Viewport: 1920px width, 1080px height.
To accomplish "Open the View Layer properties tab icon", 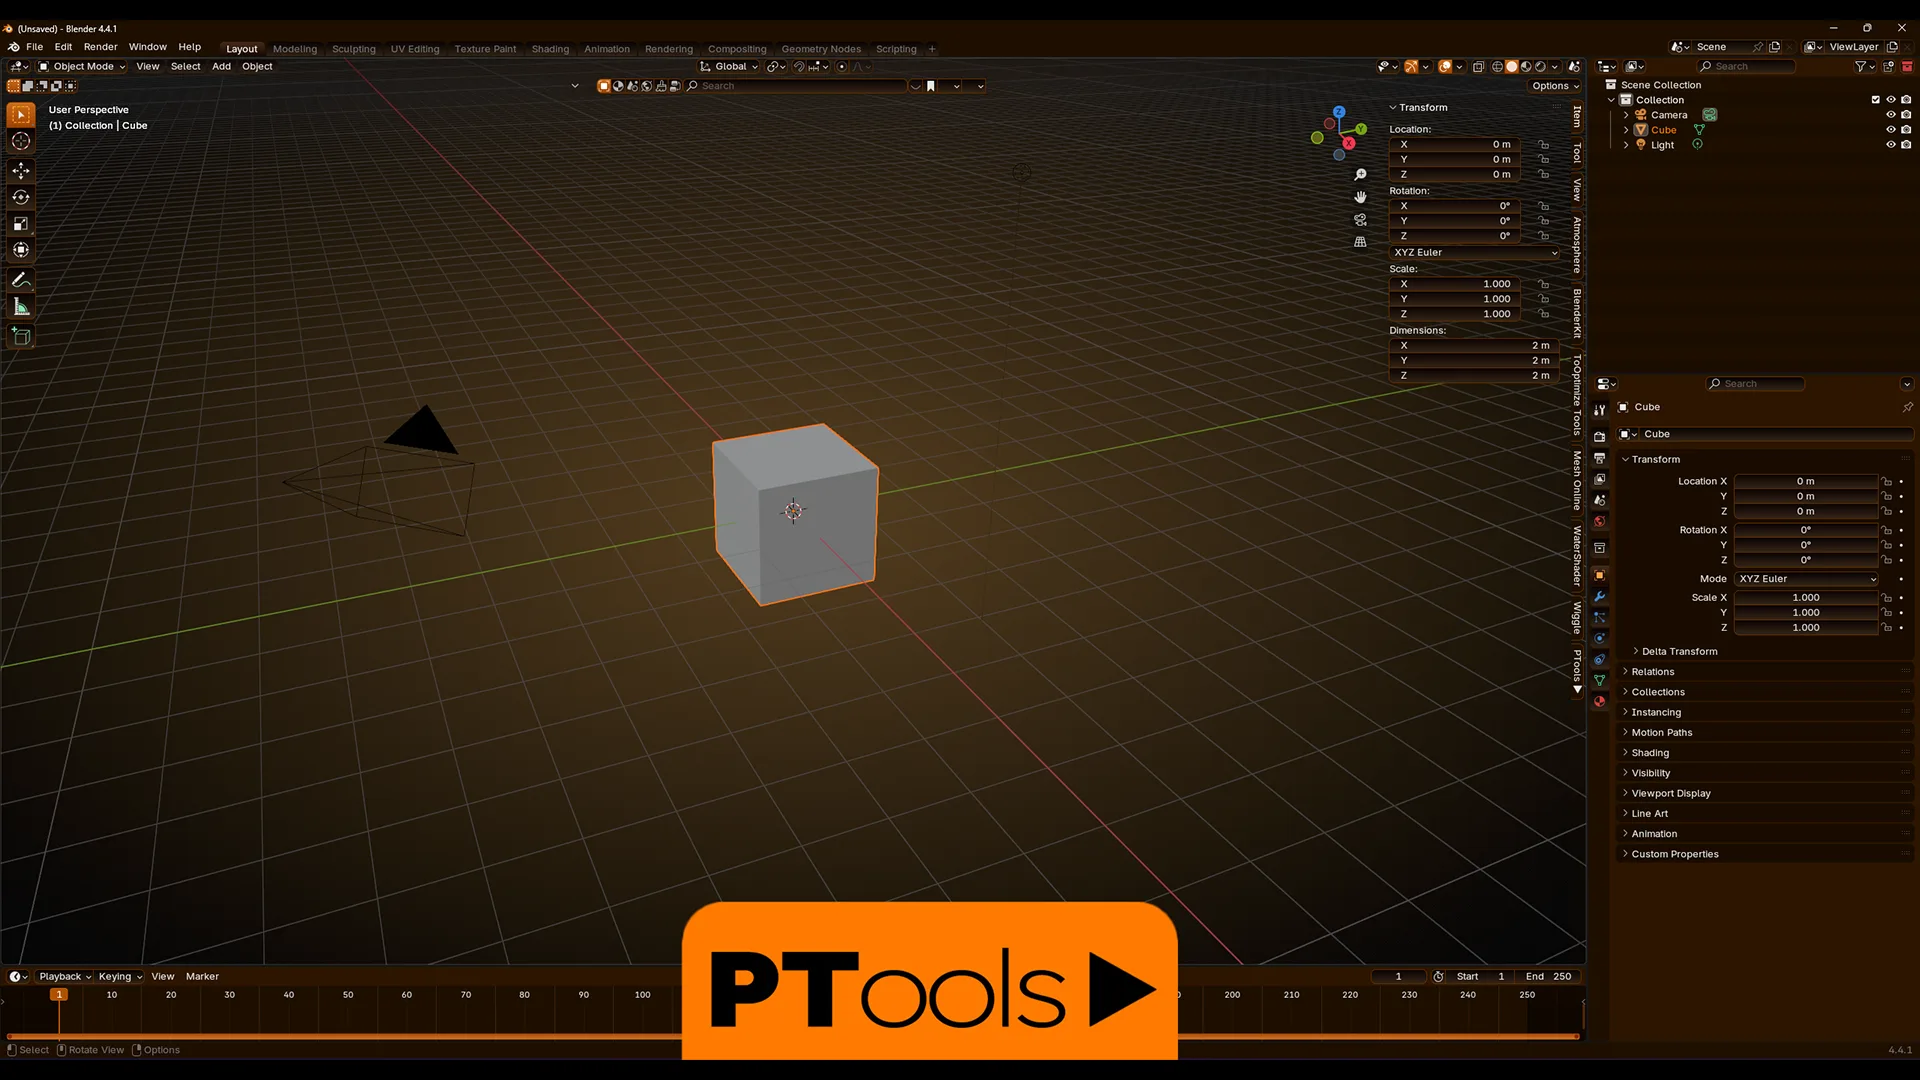I will point(1599,479).
